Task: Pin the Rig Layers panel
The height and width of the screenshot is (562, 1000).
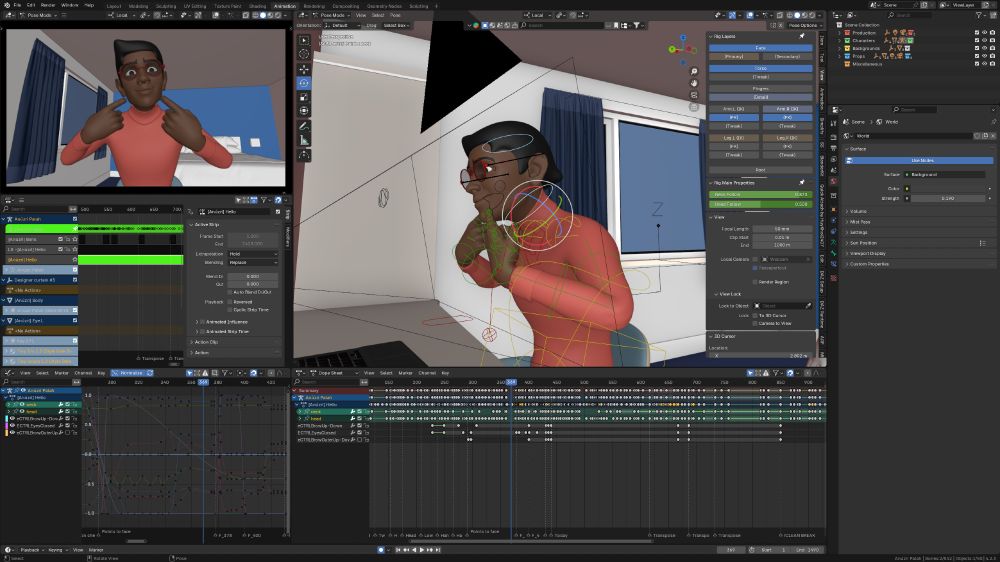Action: coord(801,37)
